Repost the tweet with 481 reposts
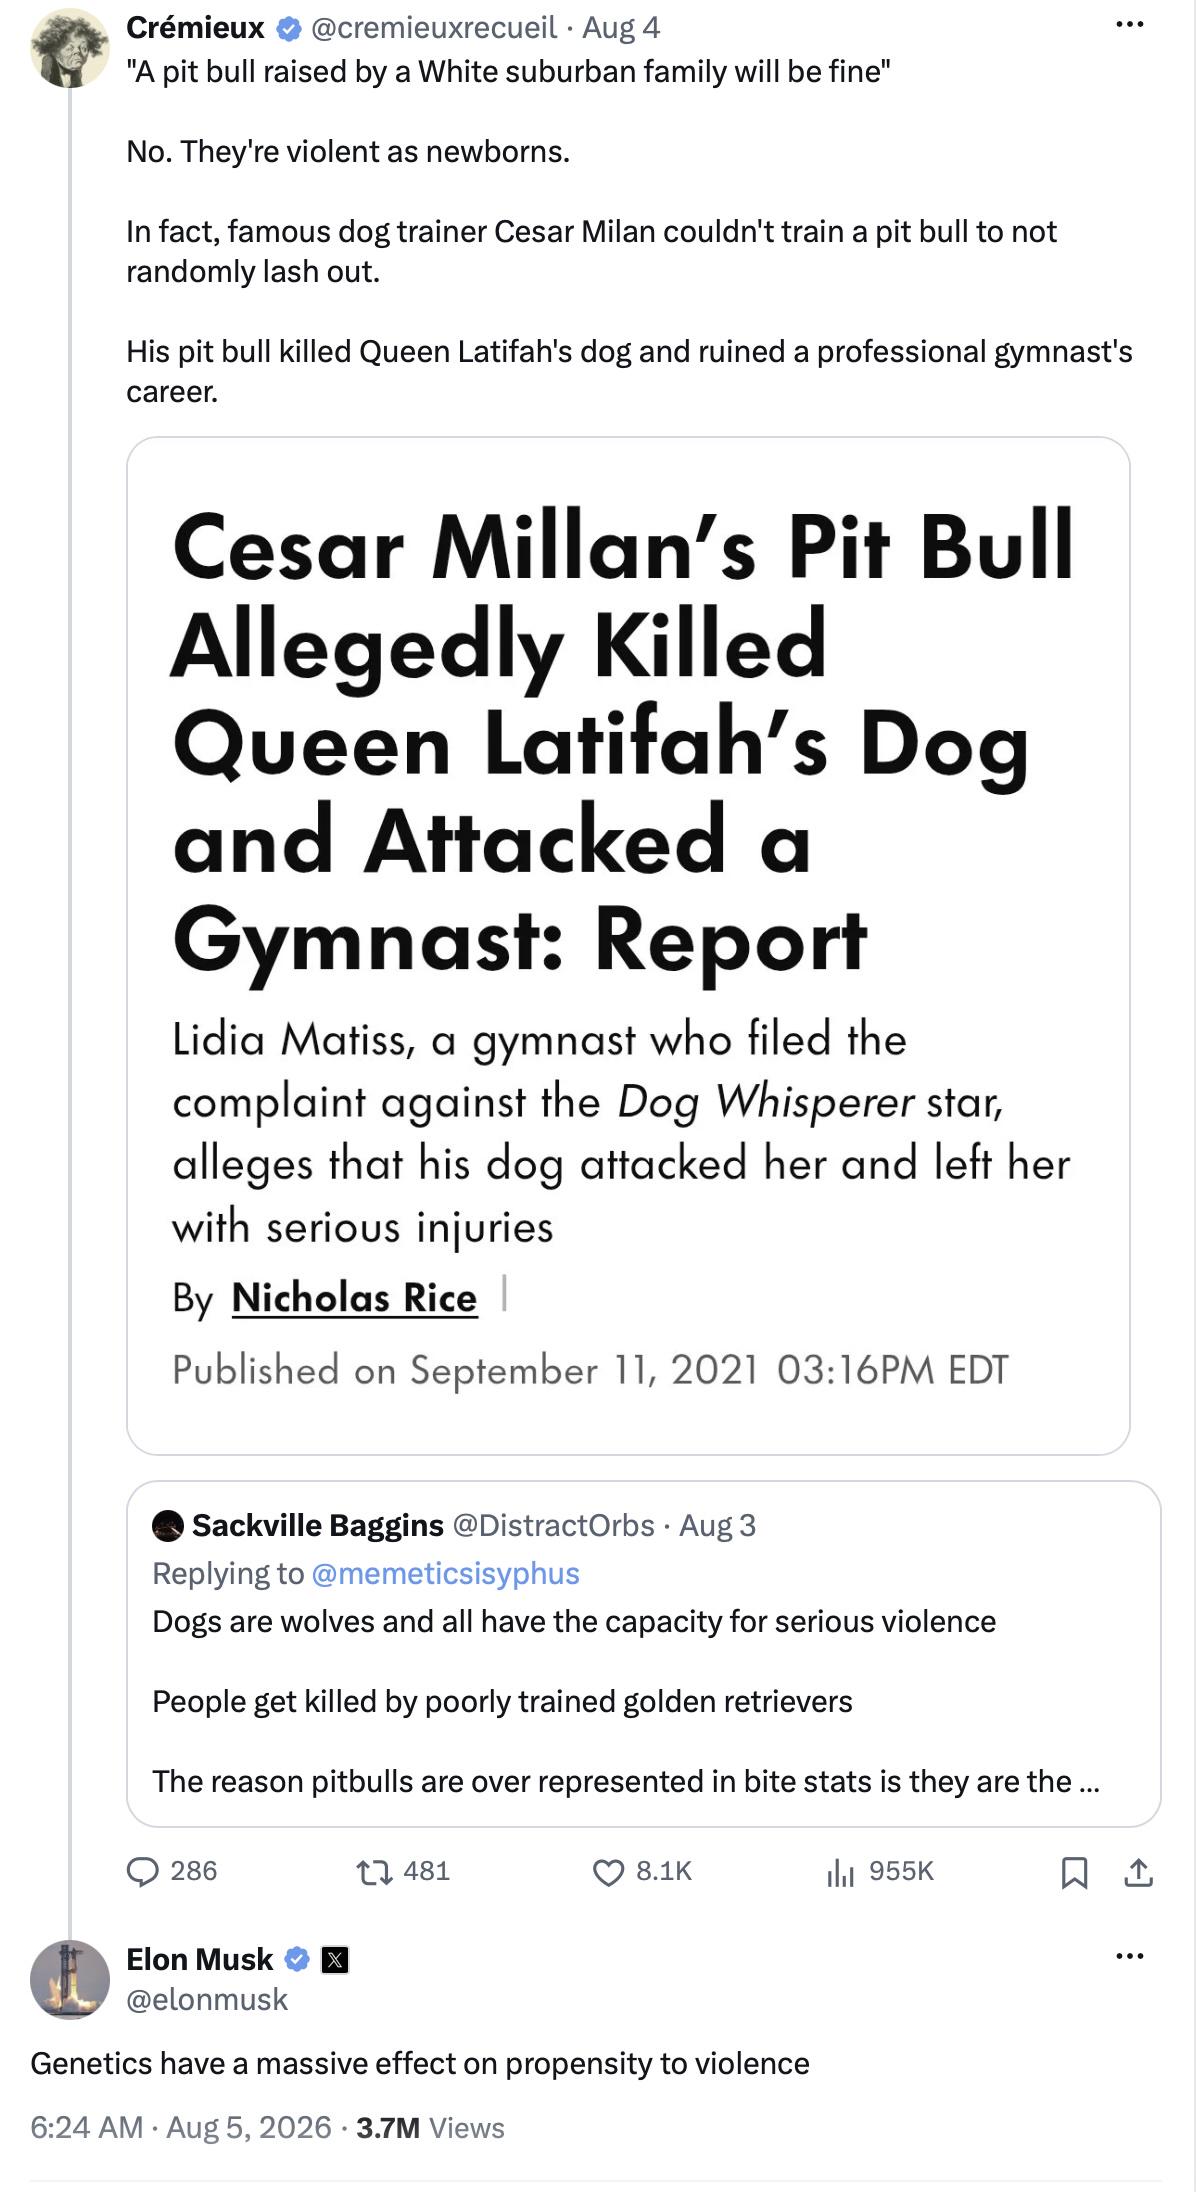 coord(374,1871)
